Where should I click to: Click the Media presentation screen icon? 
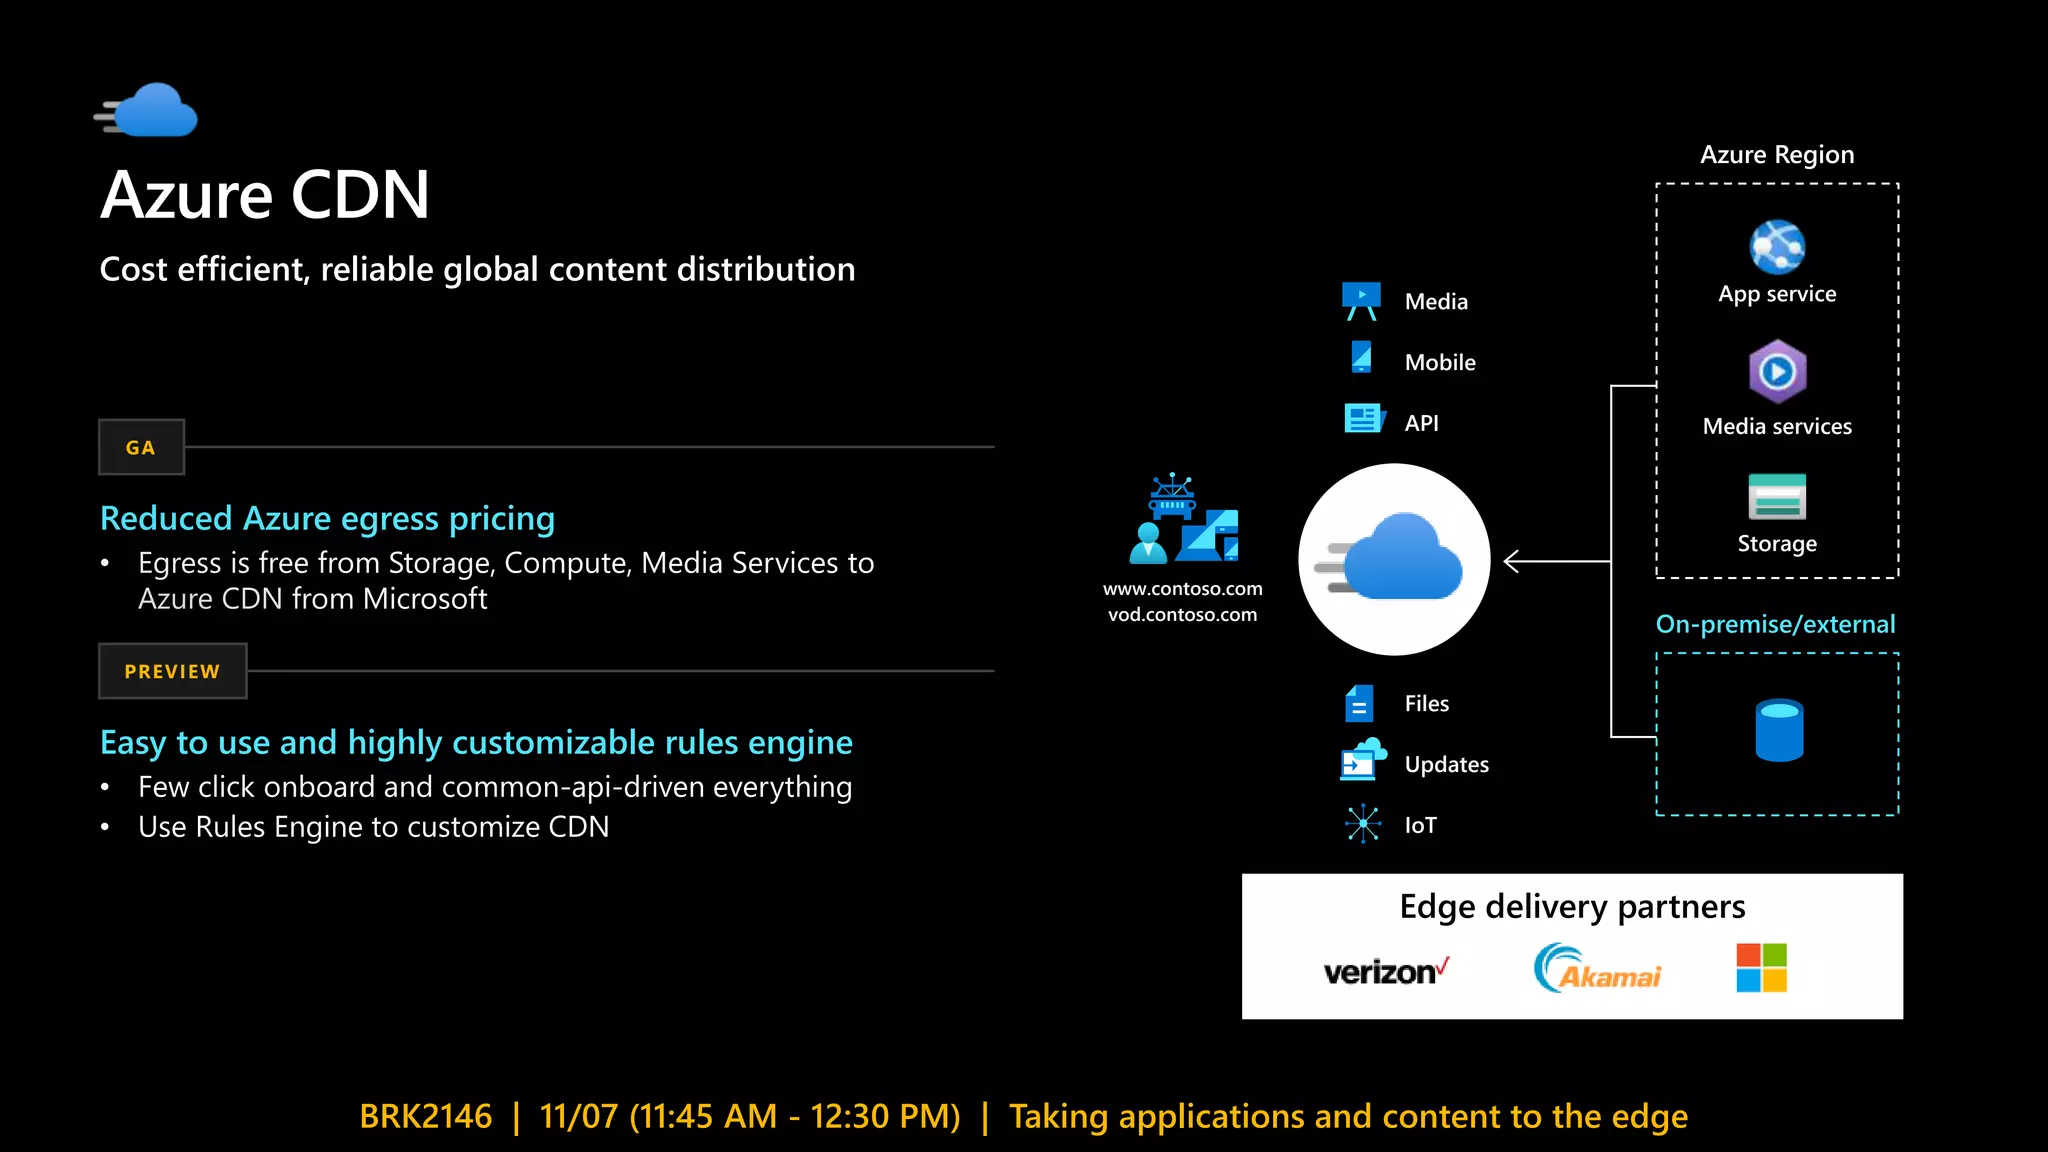(x=1361, y=301)
